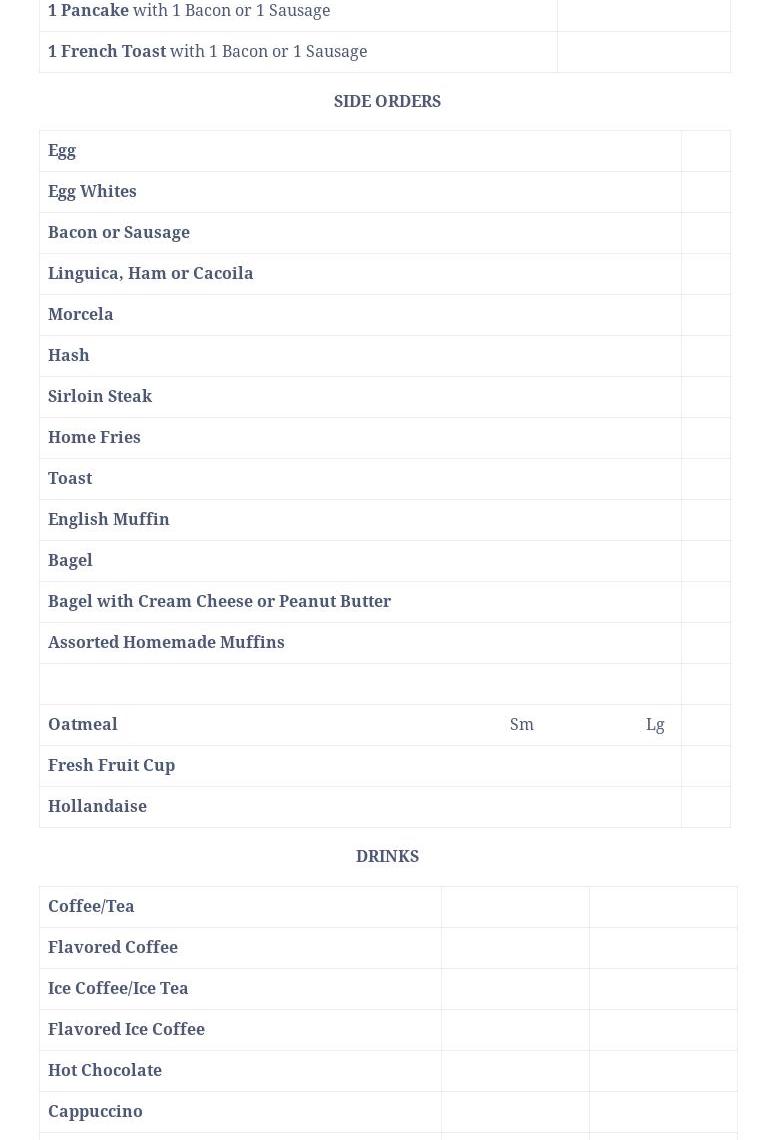Click the Hollandaise side order
This screenshot has height=1140, width=770.
pyautogui.click(x=97, y=806)
